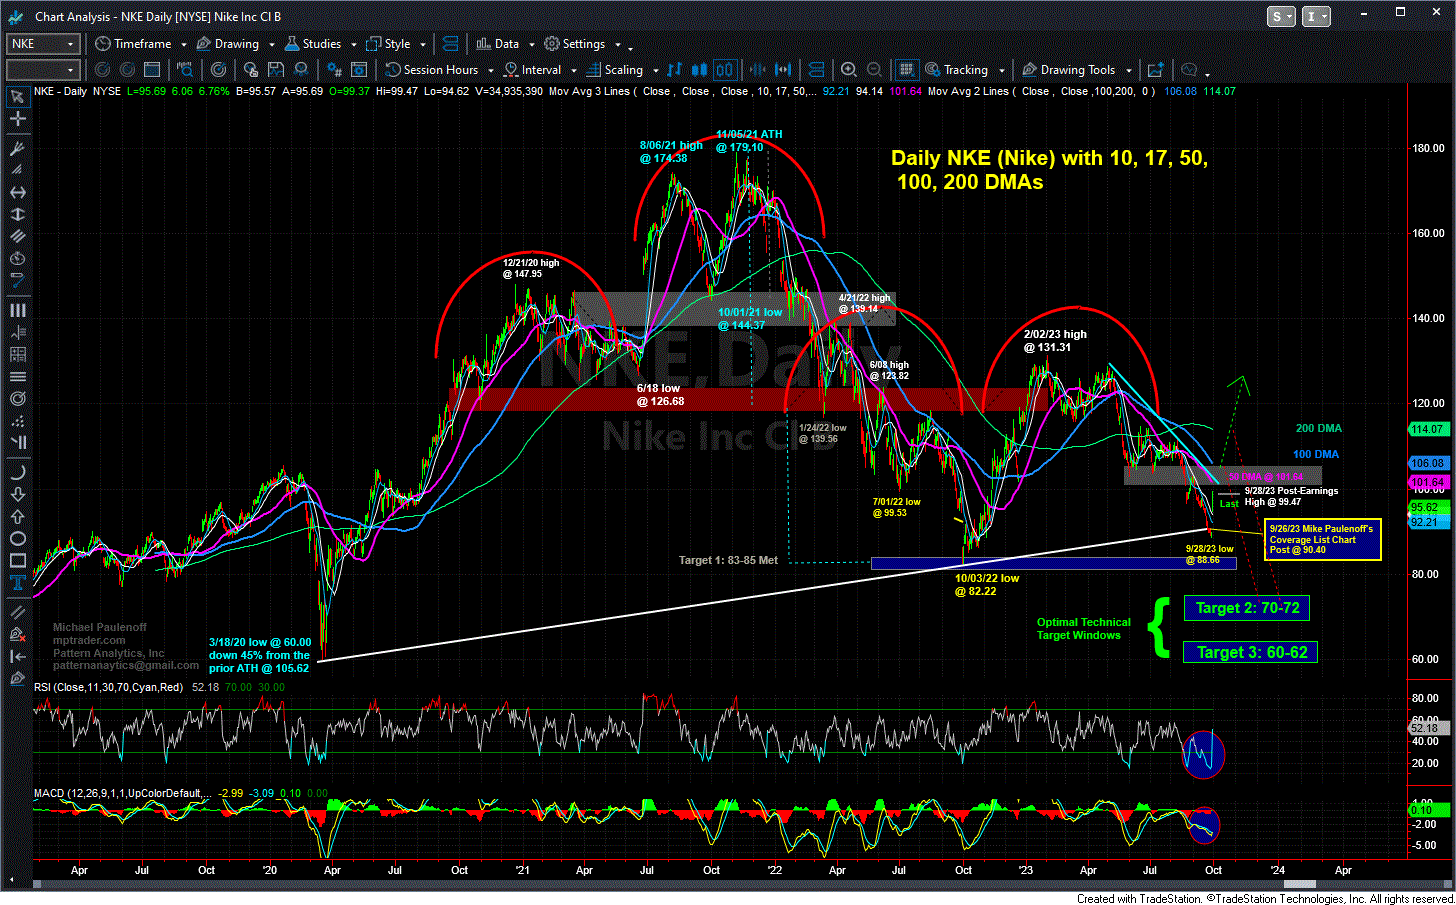Open the Timeframe menu
Screen dimensions: 1456x905
tap(134, 44)
